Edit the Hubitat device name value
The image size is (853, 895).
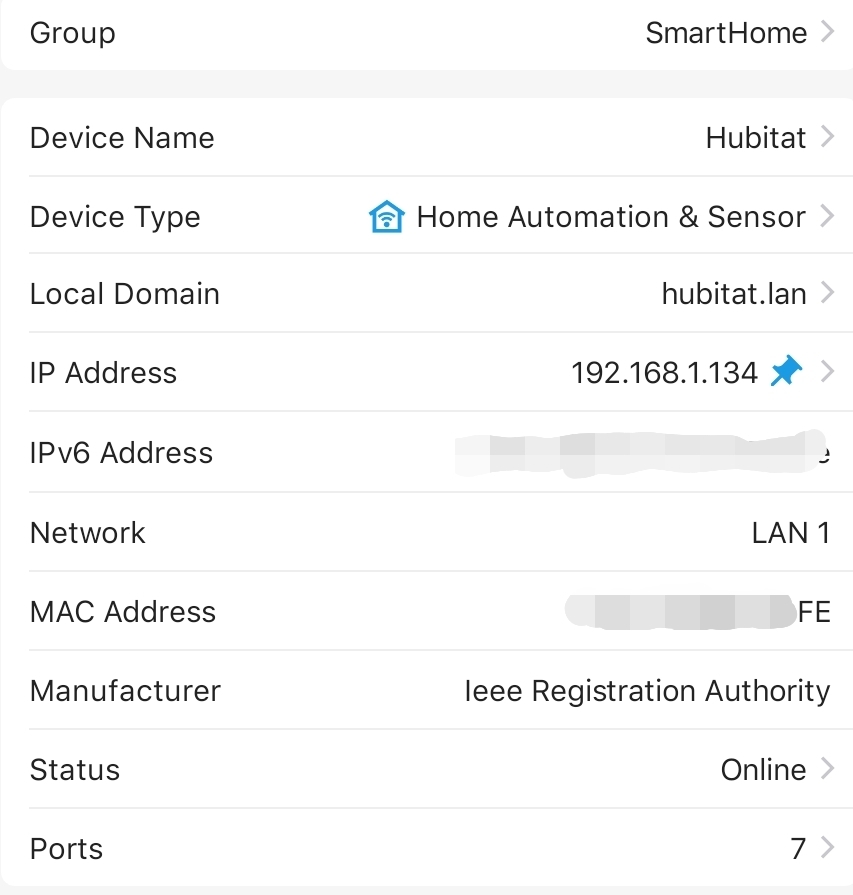756,138
